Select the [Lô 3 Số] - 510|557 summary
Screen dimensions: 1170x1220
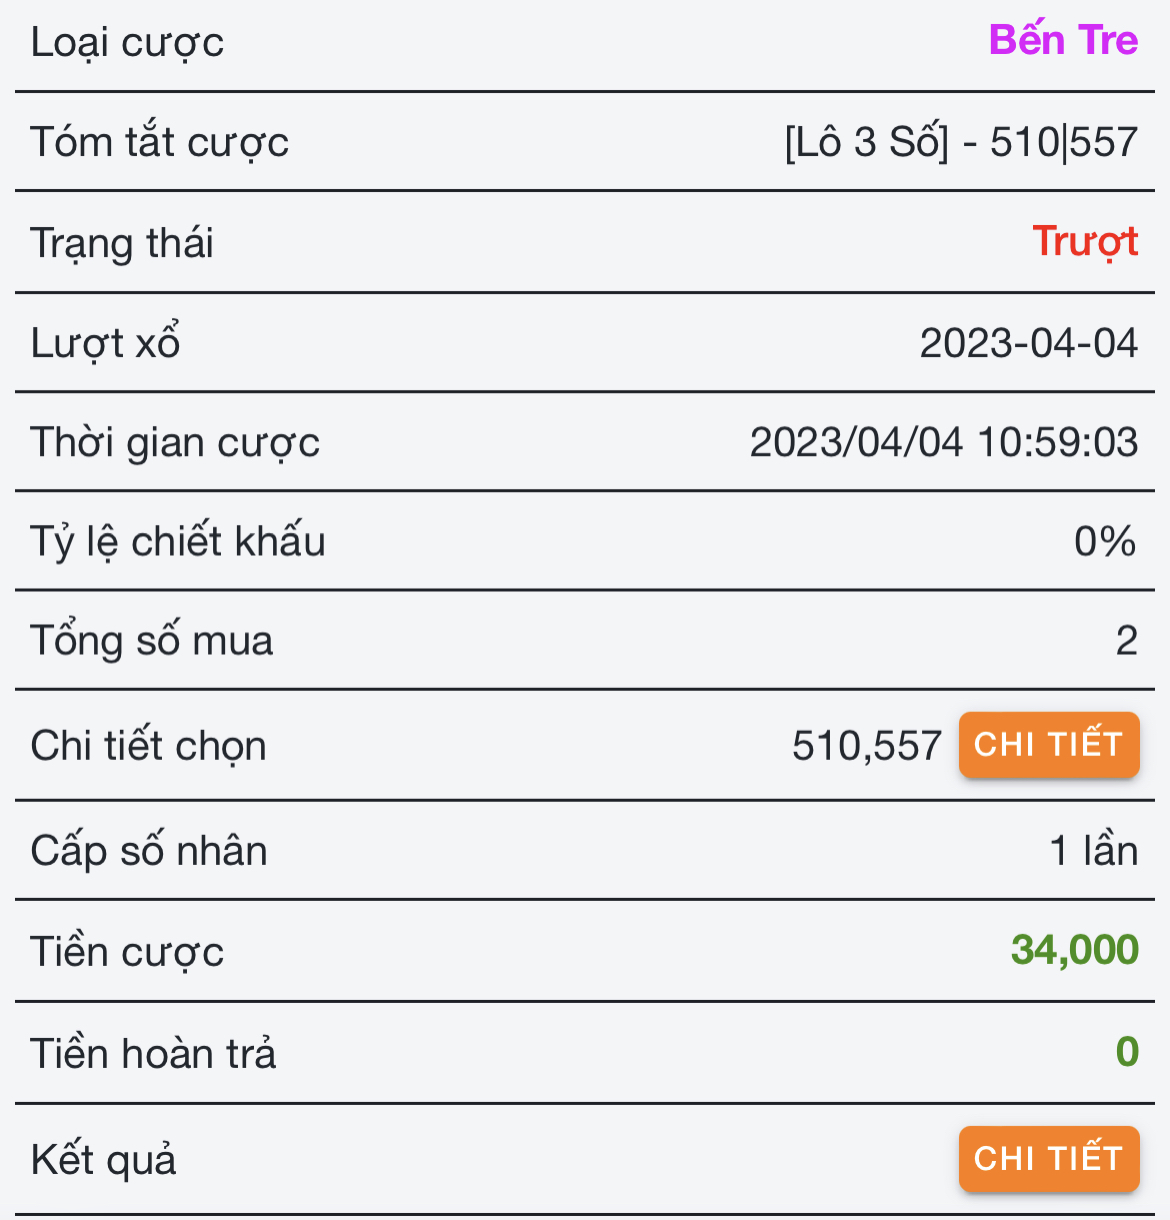coord(961,143)
